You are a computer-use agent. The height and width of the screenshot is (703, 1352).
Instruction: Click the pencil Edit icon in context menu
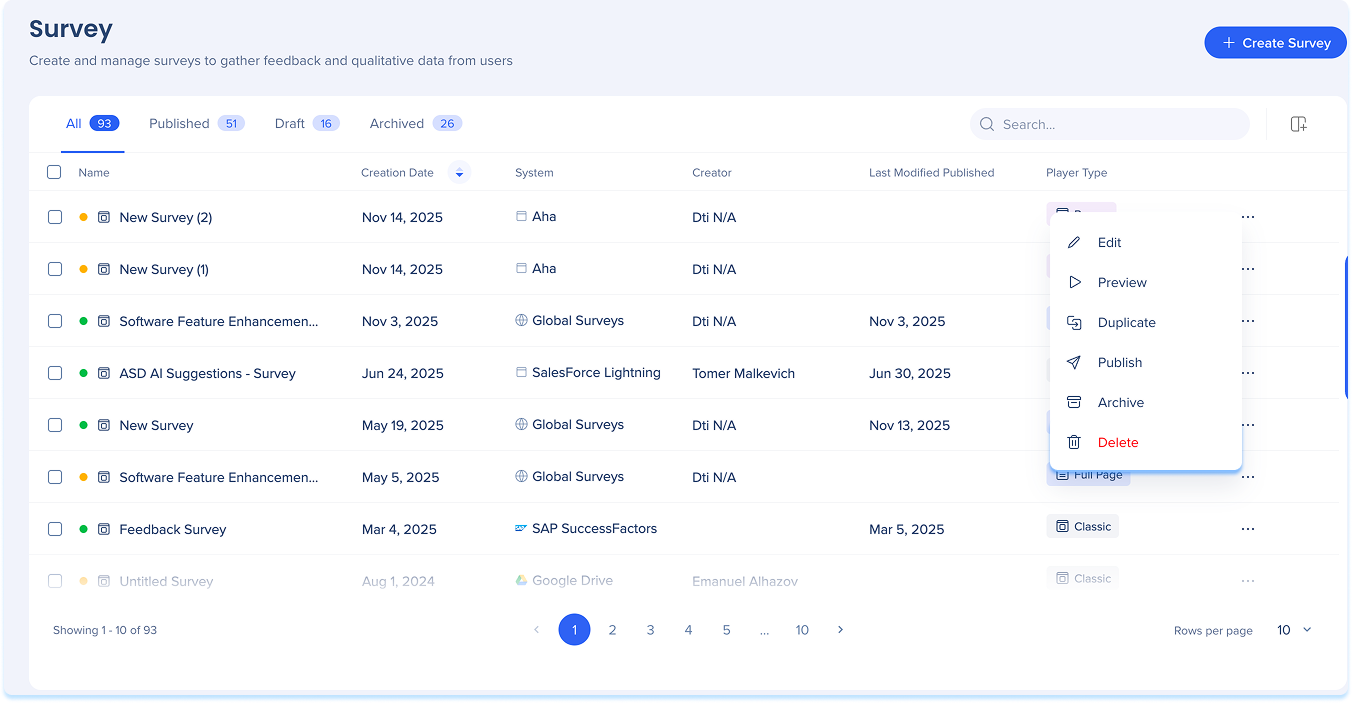(1074, 243)
